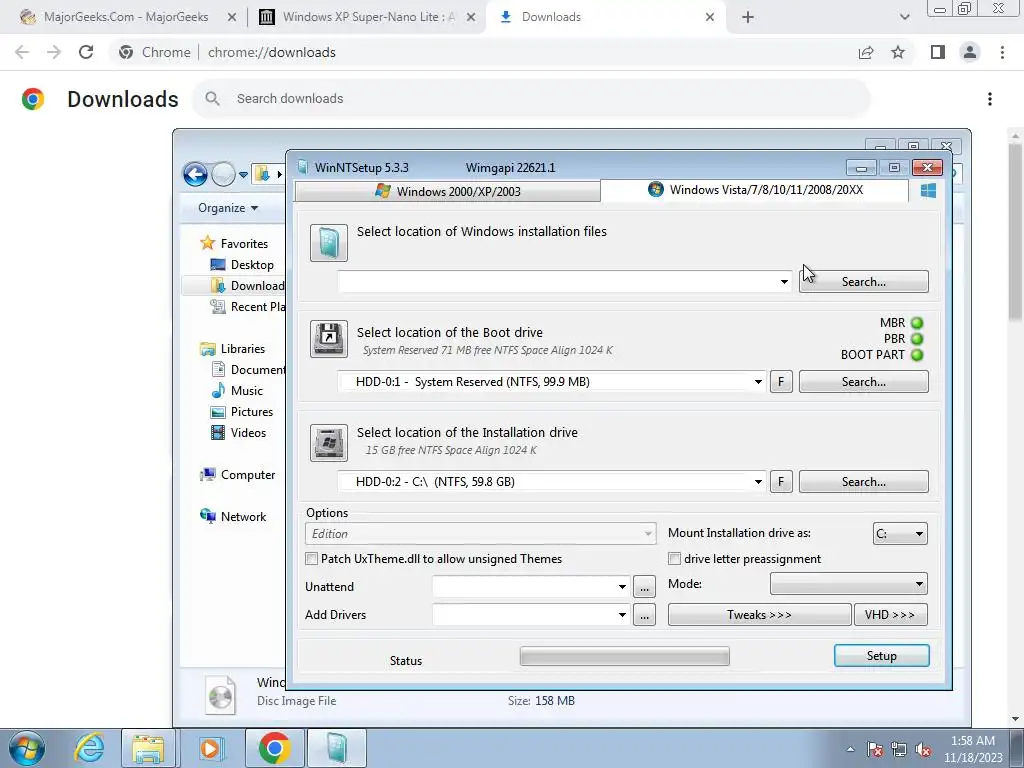Viewport: 1024px width, 768px height.
Task: Open Windows Media Player from taskbar
Action: pyautogui.click(x=210, y=748)
